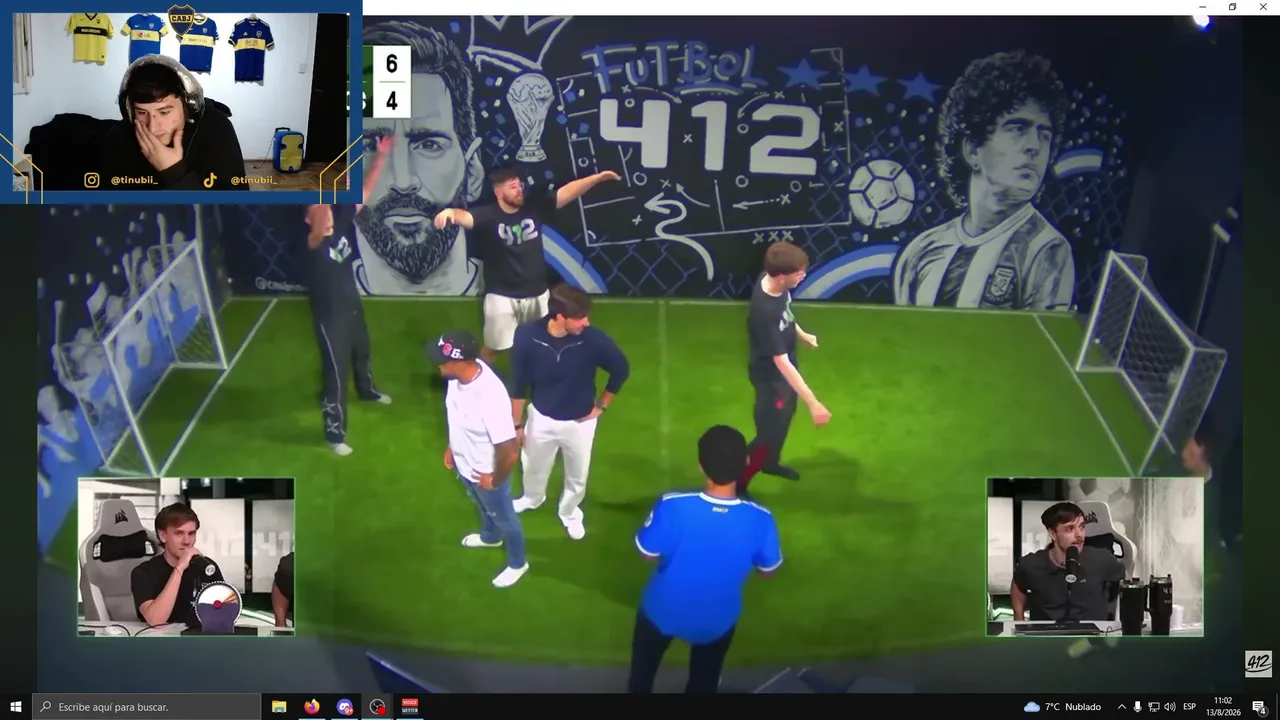Open the Voicemeeter taskbar icon
This screenshot has width=1280, height=720.
click(409, 707)
